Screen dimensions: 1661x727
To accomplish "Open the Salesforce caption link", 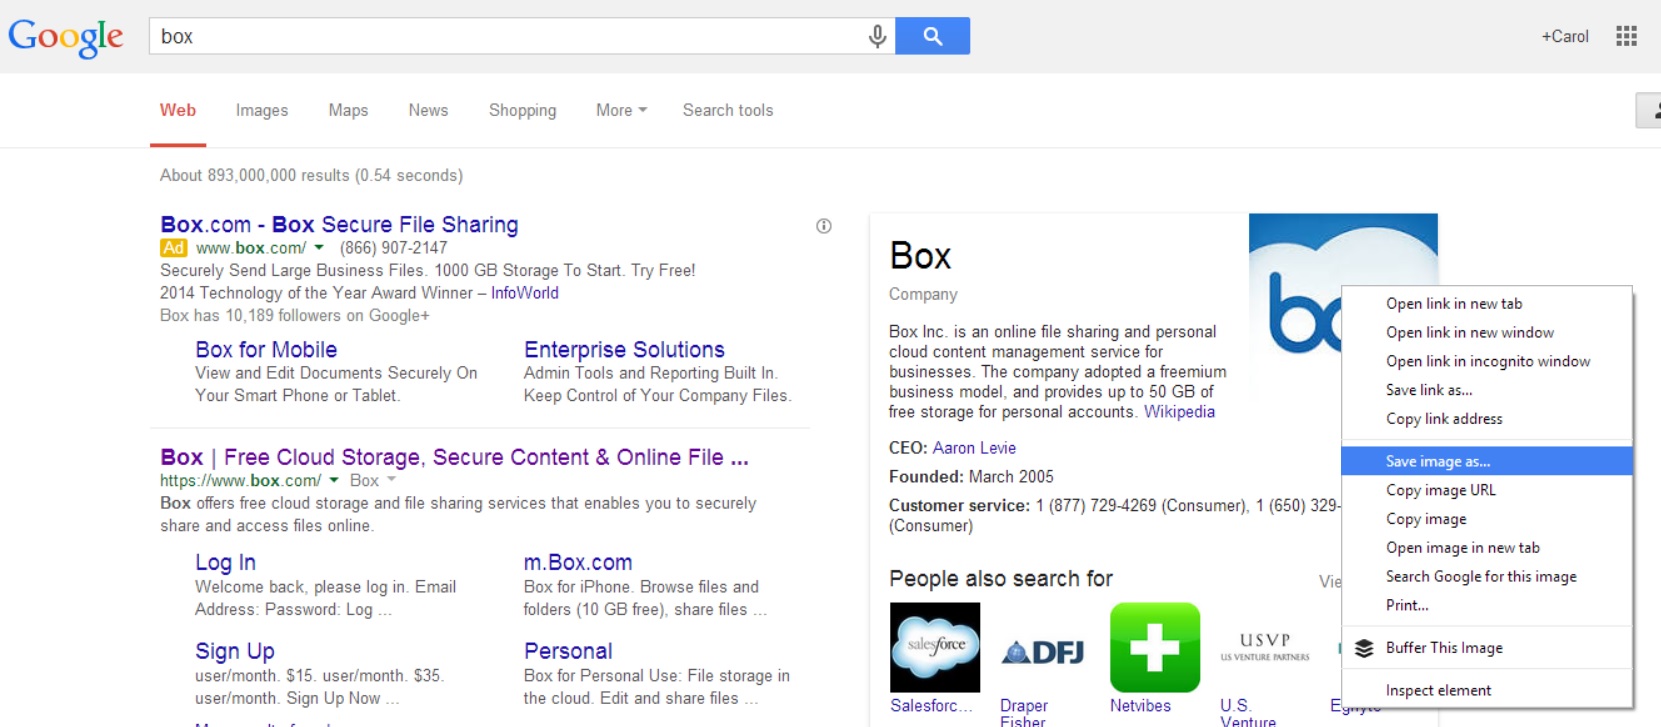I will point(931,706).
